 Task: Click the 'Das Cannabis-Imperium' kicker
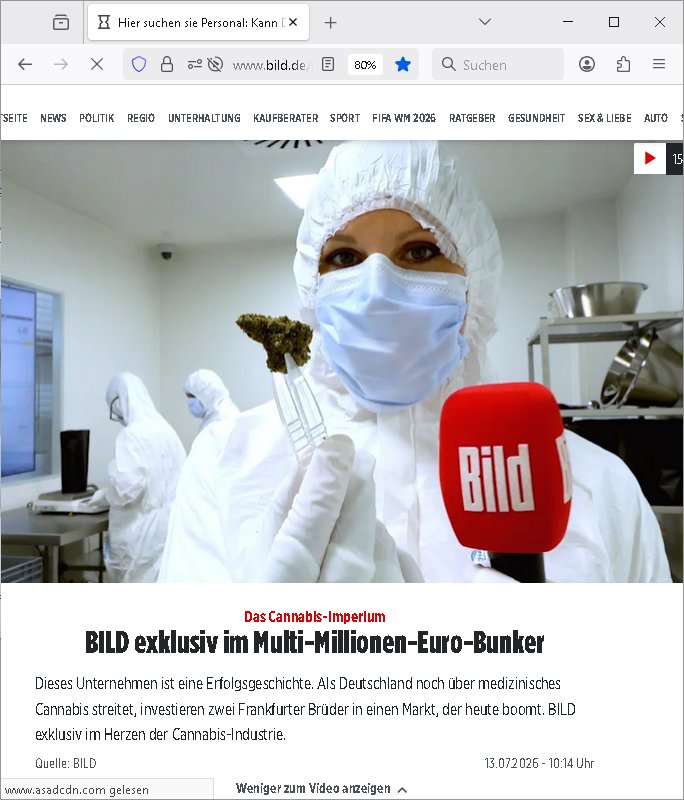pos(315,616)
